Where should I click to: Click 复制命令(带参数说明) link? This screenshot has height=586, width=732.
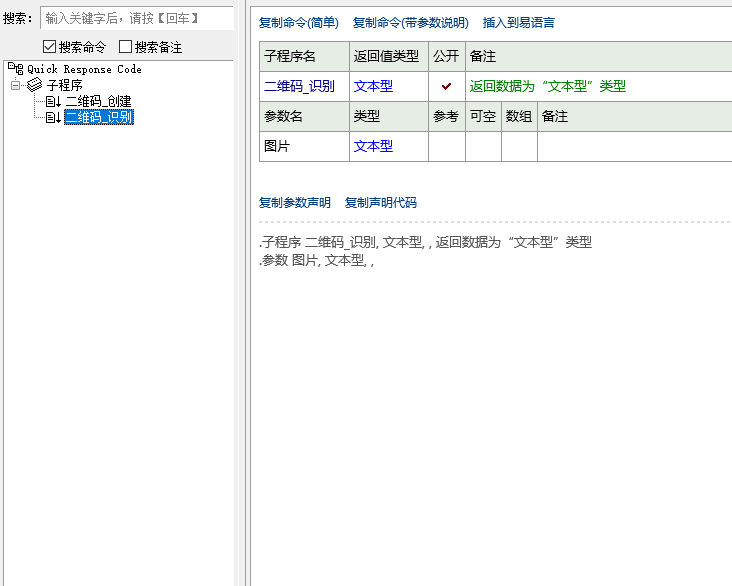tap(410, 22)
